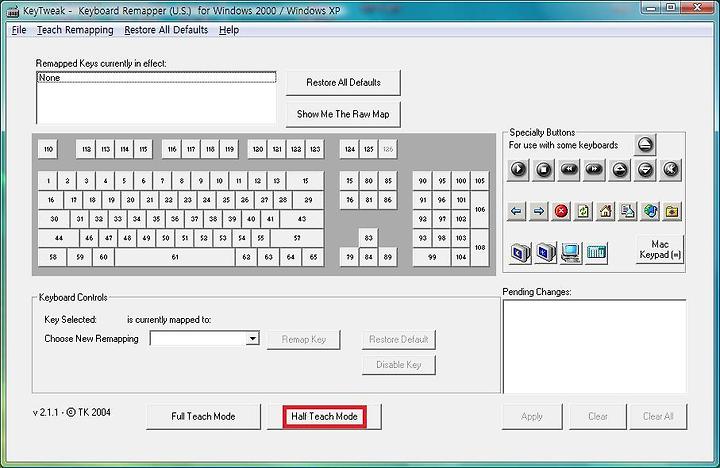Select tall numpad key 108
This screenshot has width=720, height=468.
[x=480, y=248]
